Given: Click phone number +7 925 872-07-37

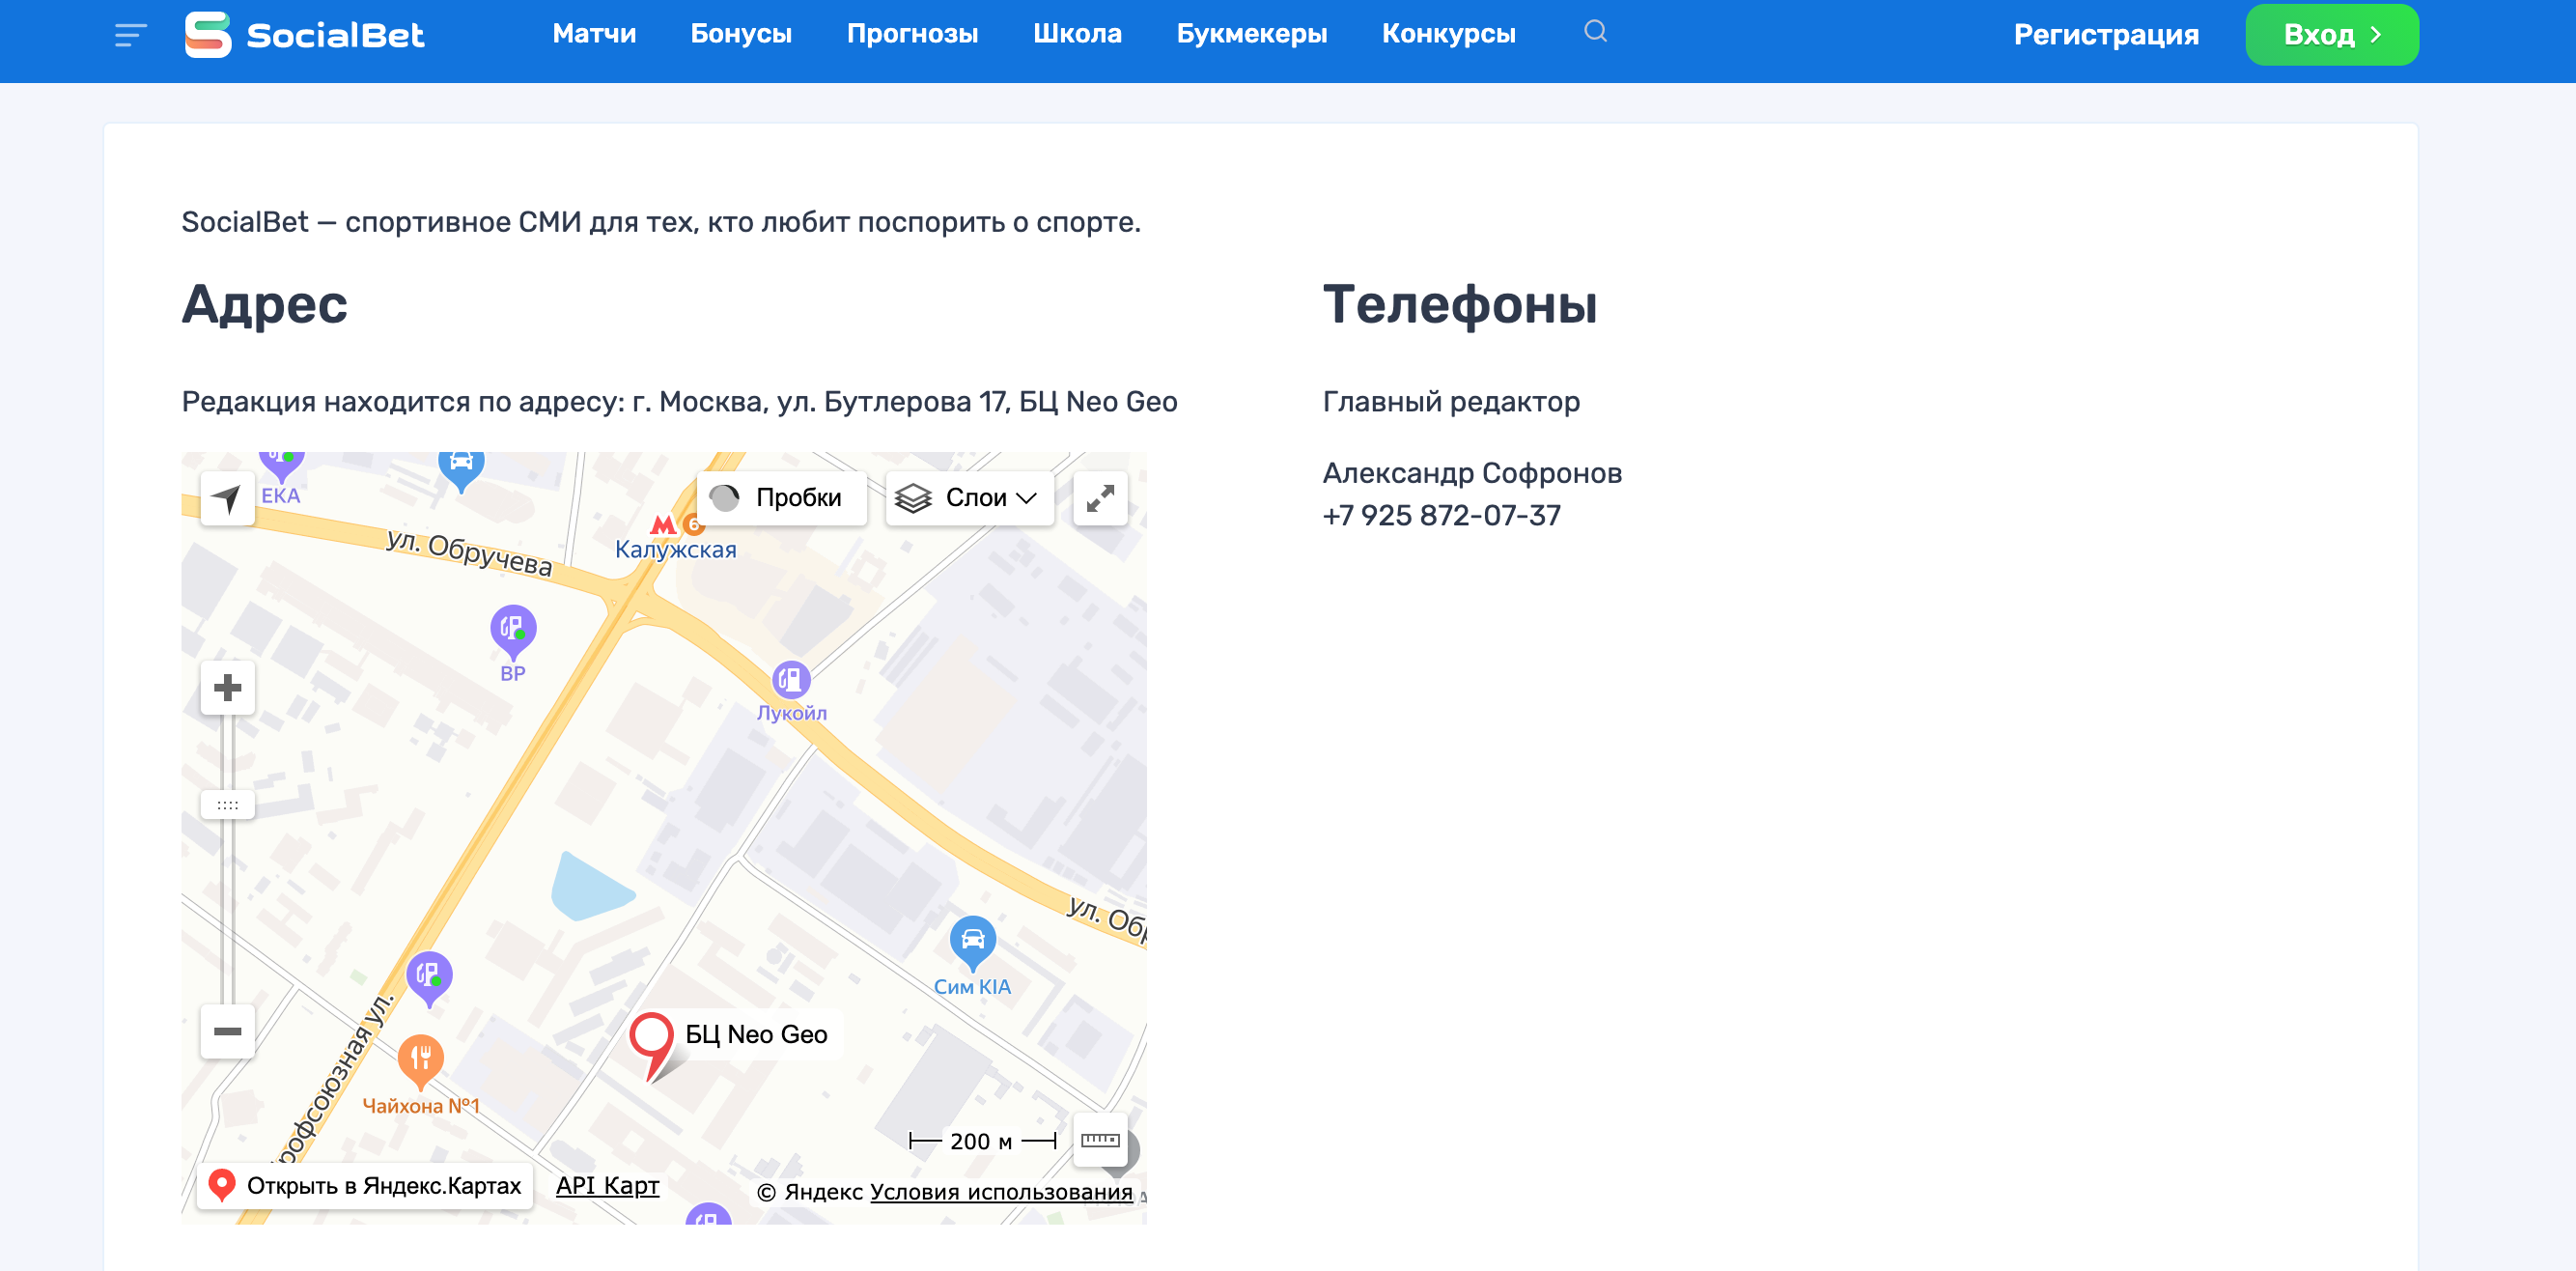Looking at the screenshot, I should pos(1441,516).
